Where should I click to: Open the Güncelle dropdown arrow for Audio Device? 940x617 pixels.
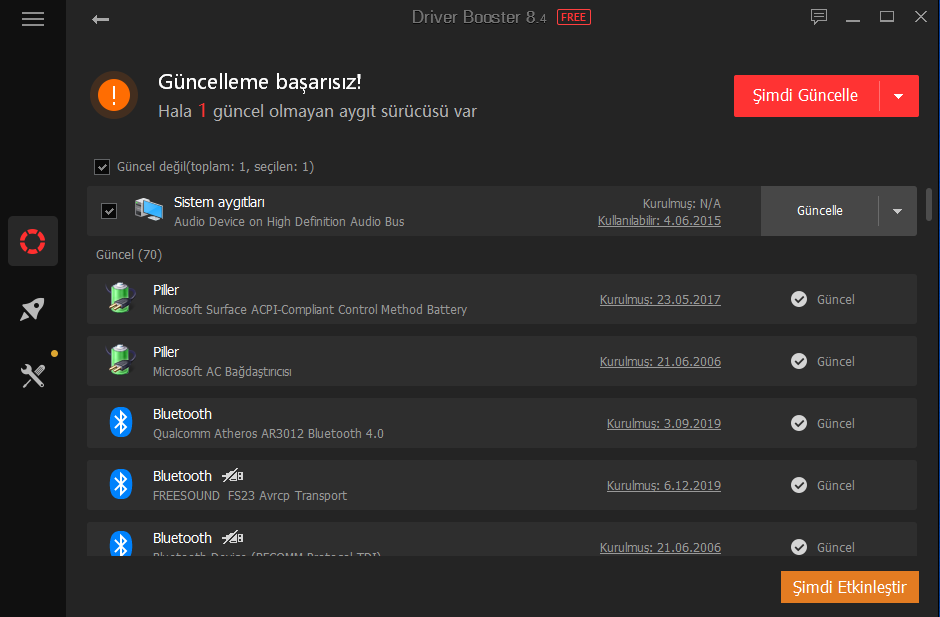897,211
